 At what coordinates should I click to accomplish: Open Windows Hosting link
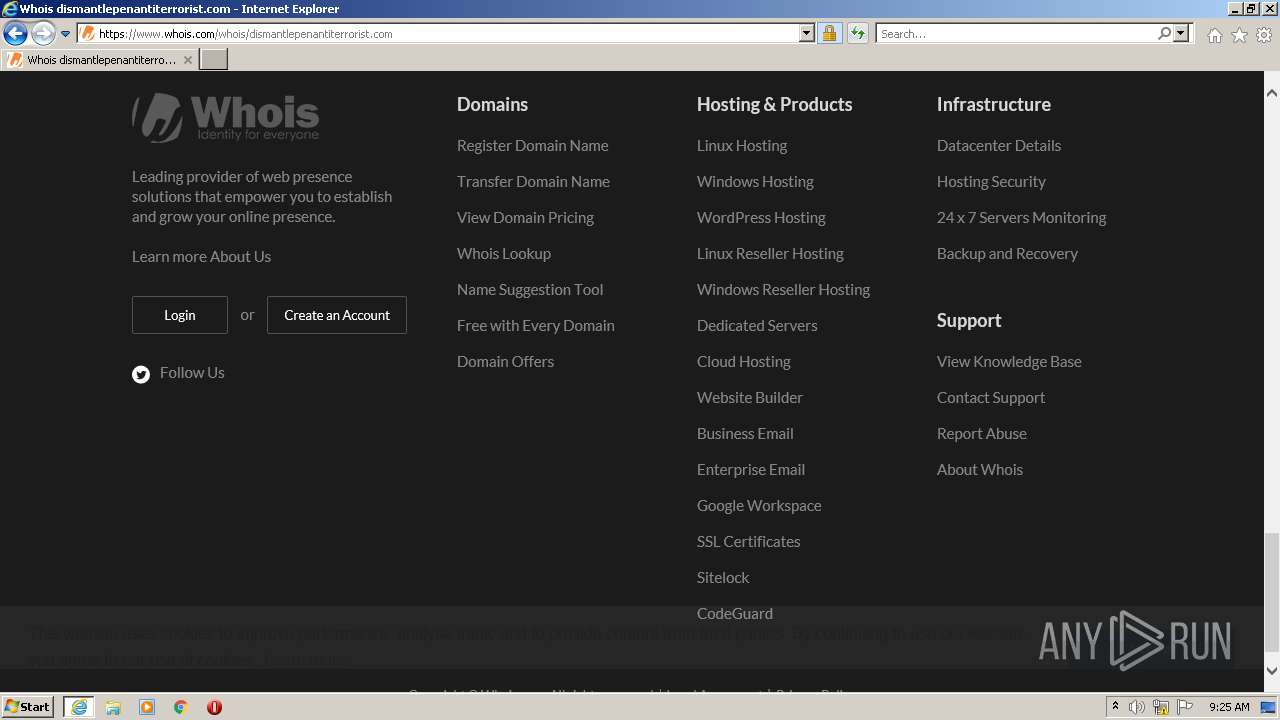coord(755,181)
